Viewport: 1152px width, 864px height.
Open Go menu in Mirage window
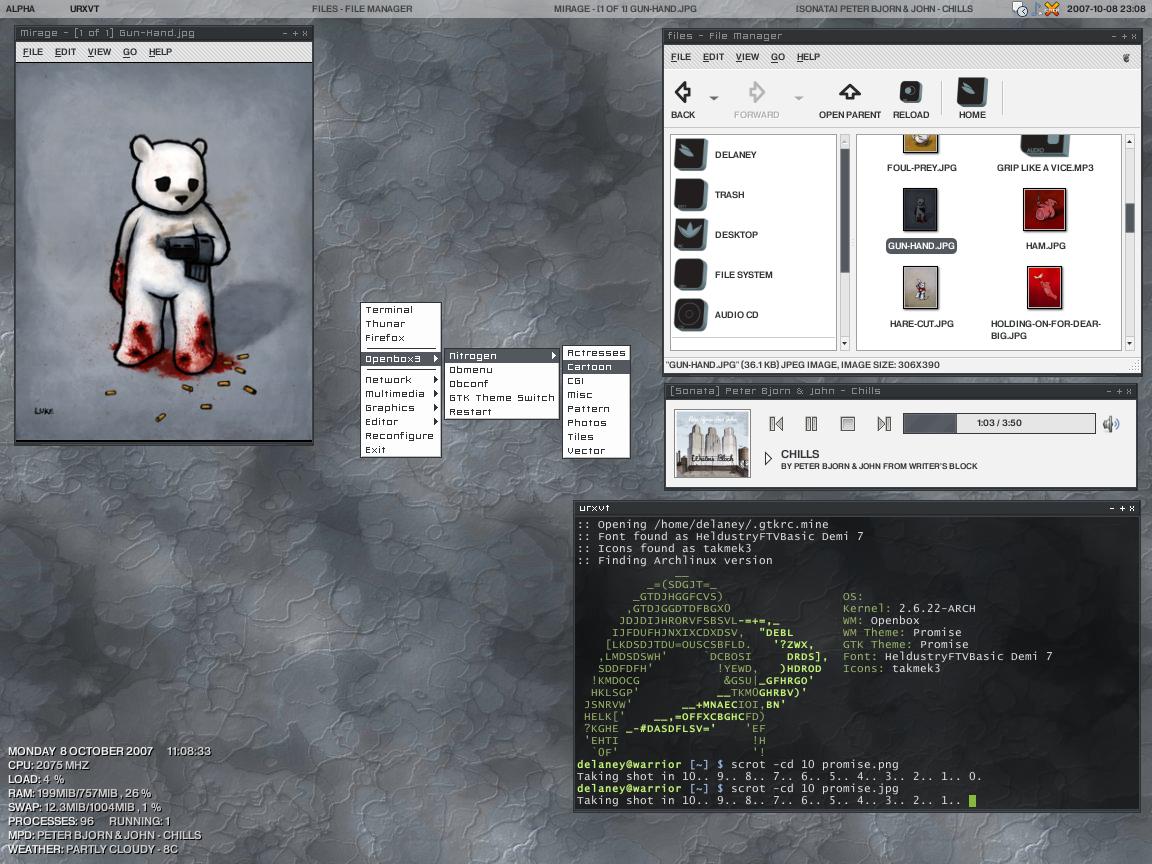click(x=130, y=52)
